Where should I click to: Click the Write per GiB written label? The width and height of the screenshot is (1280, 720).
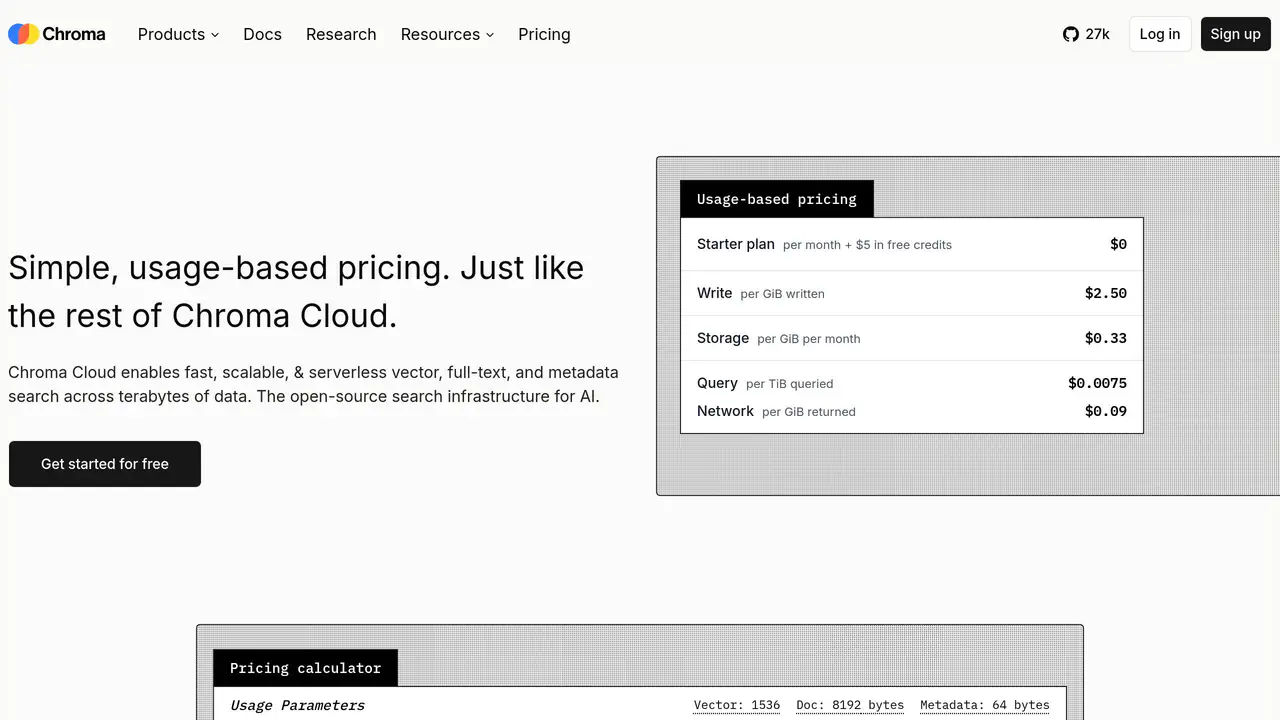coord(761,293)
